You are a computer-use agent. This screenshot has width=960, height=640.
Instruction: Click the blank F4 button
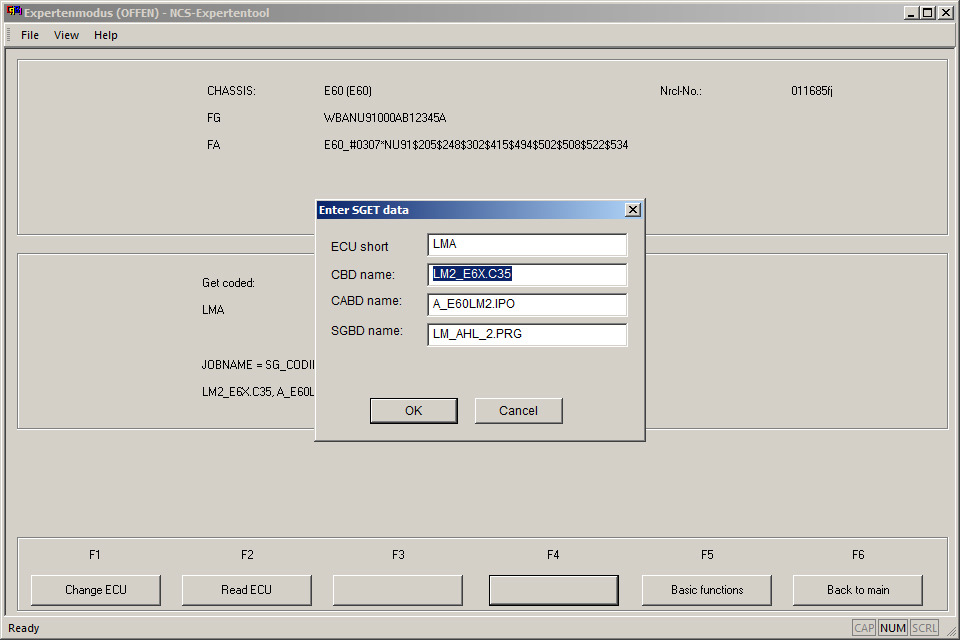coord(553,590)
